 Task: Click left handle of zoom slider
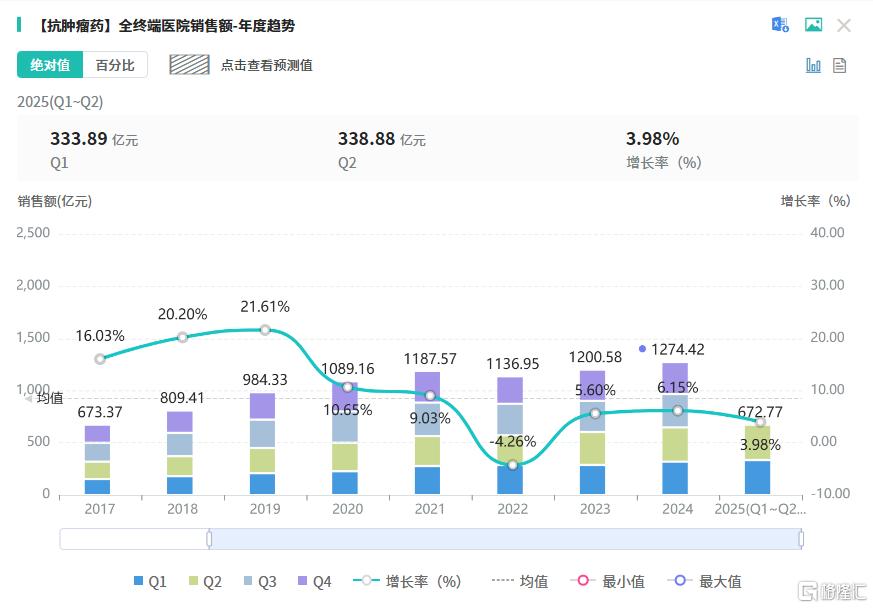coord(209,539)
